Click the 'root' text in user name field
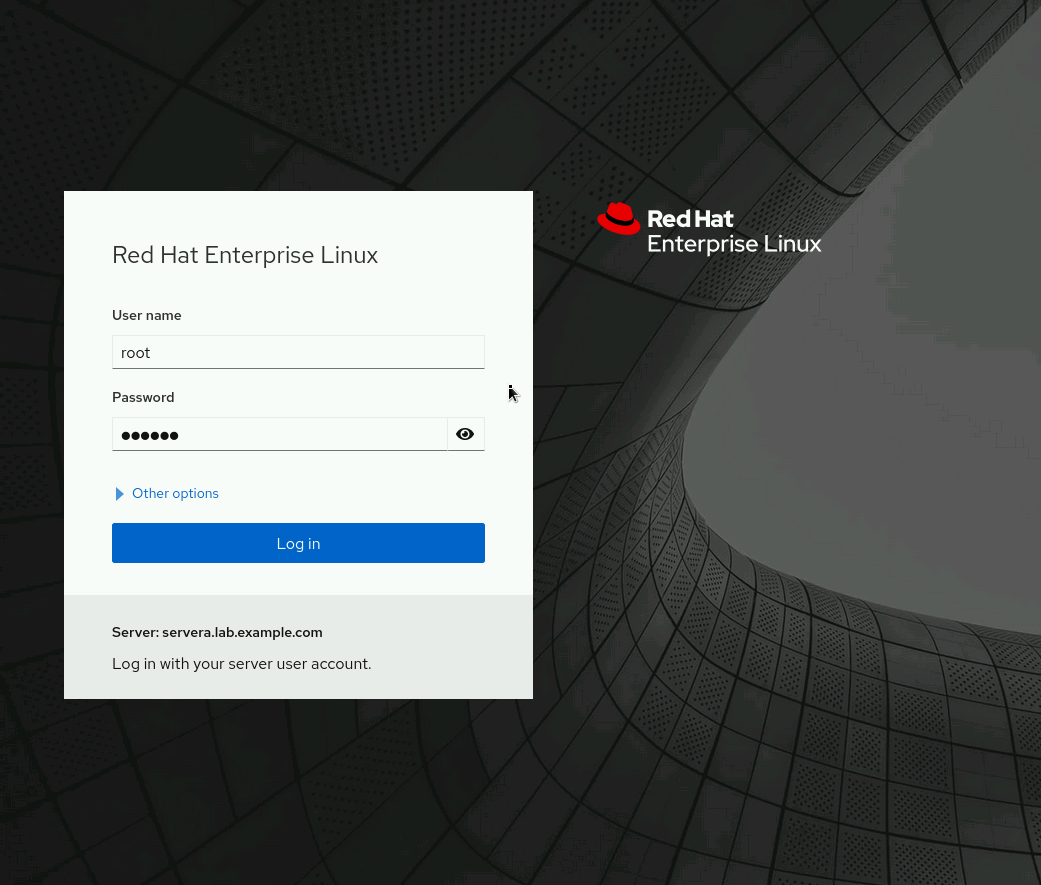The height and width of the screenshot is (885, 1041). pos(135,353)
